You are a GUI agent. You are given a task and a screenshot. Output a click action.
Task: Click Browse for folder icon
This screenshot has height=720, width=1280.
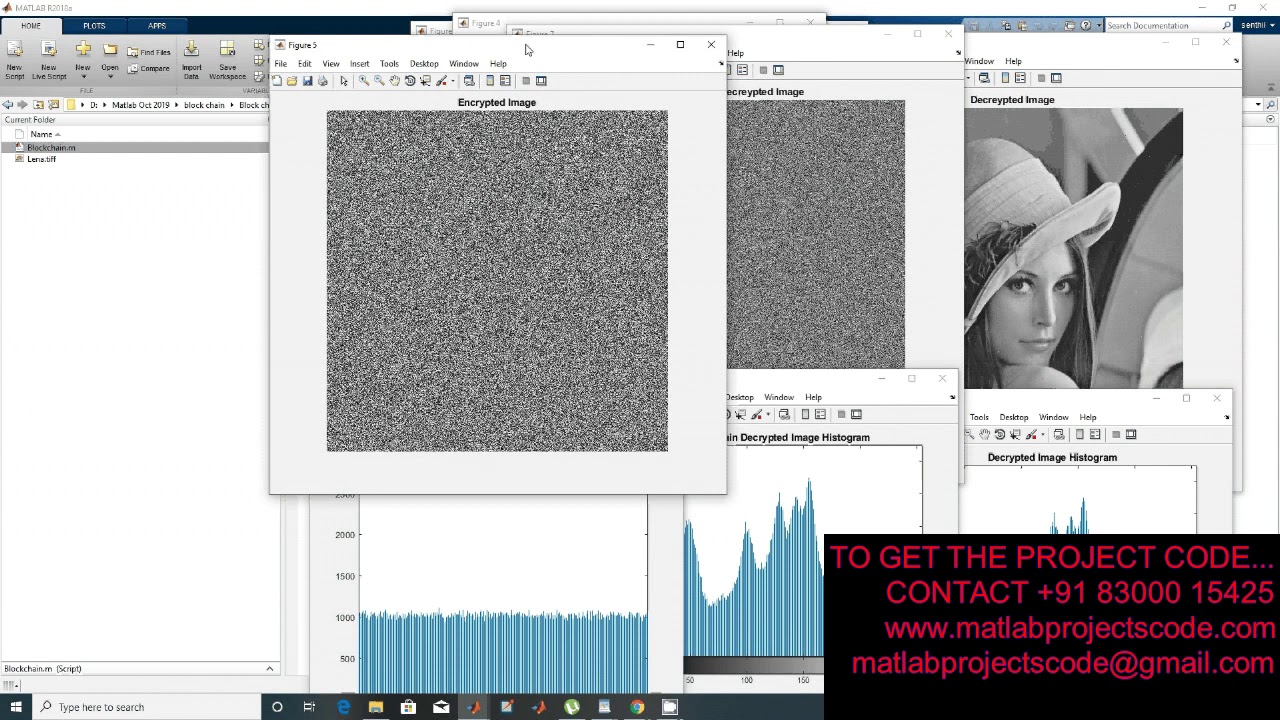52,105
